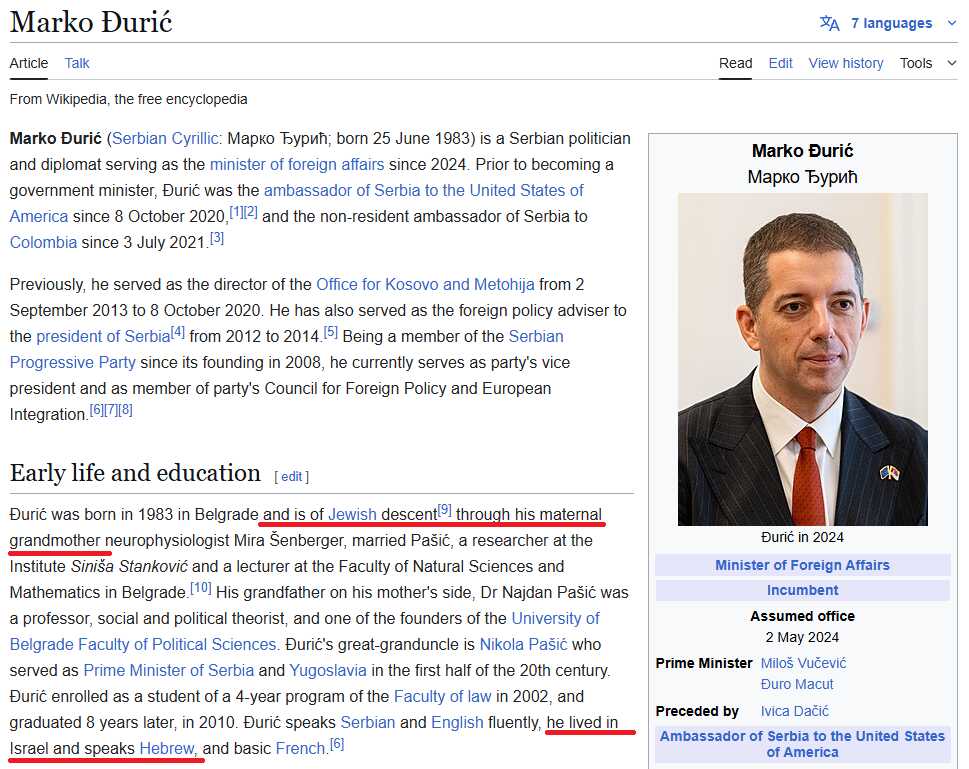Switch to the Article tab
Screen dimensions: 969x769
click(x=28, y=63)
